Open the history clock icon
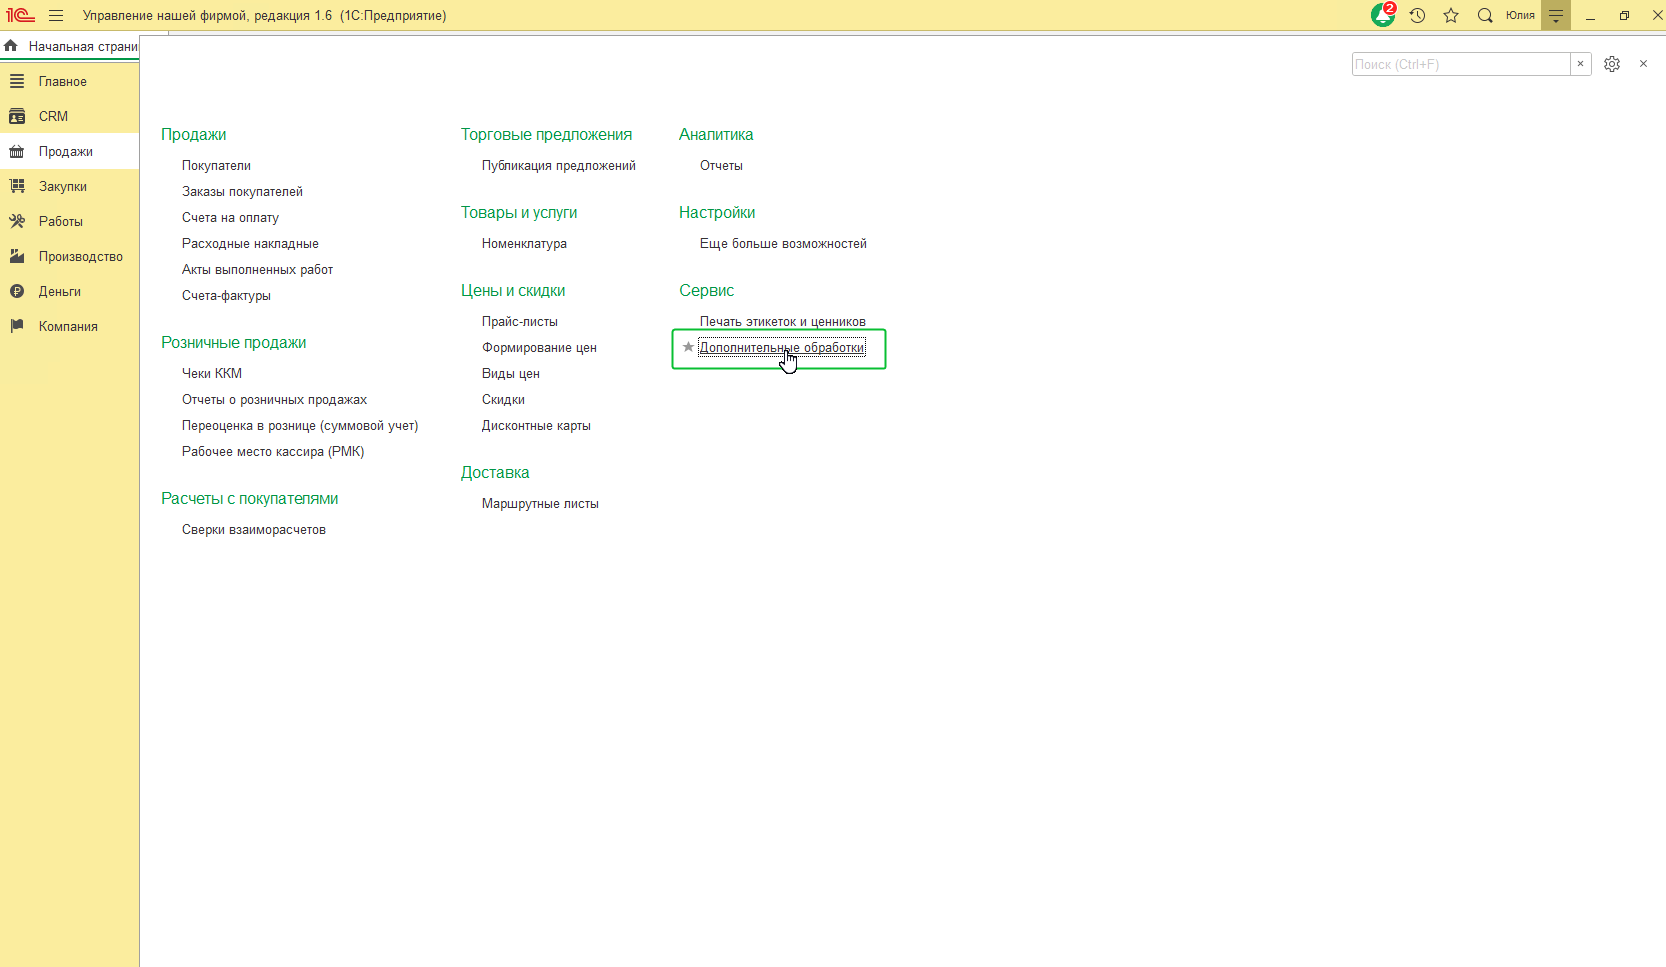Screen dimensions: 1666x967 pos(1417,15)
